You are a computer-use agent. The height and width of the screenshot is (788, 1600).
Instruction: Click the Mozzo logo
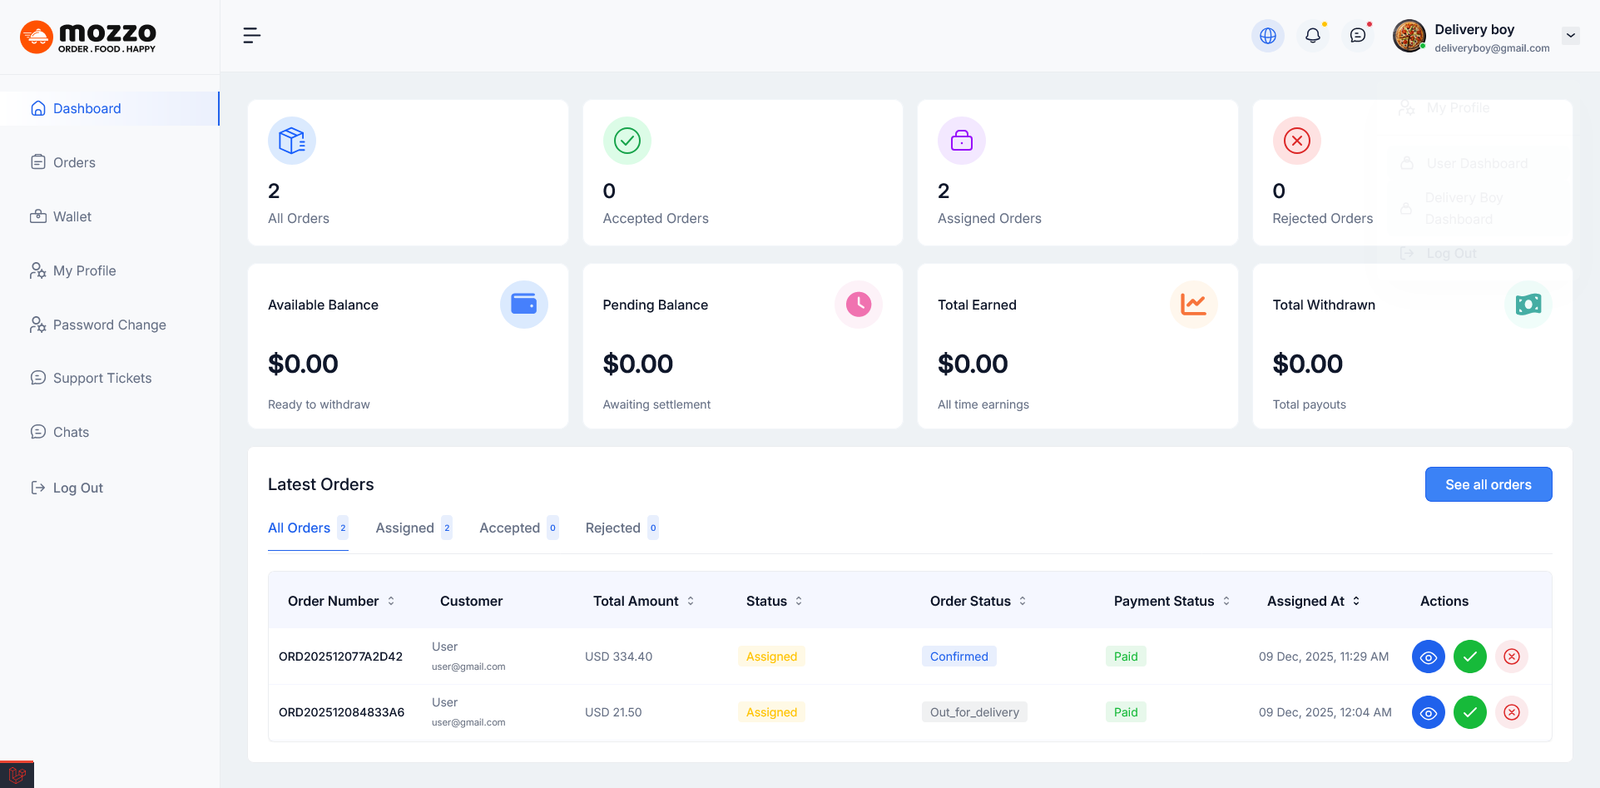coord(88,37)
